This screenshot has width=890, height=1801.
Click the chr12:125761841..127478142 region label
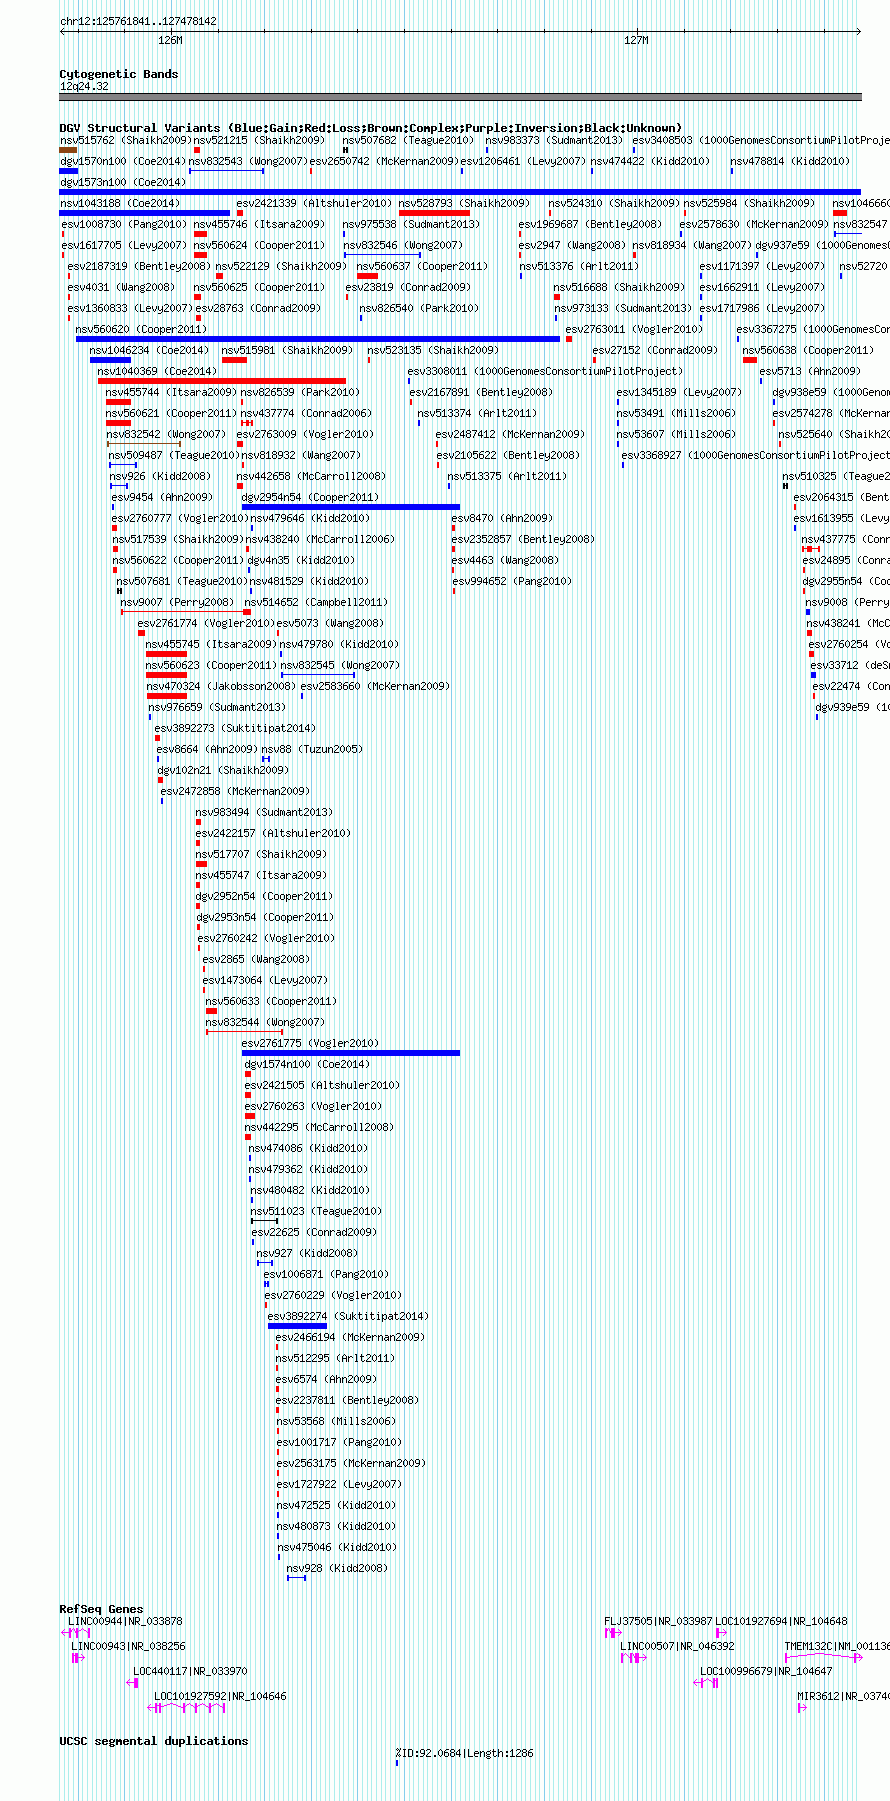(138, 21)
